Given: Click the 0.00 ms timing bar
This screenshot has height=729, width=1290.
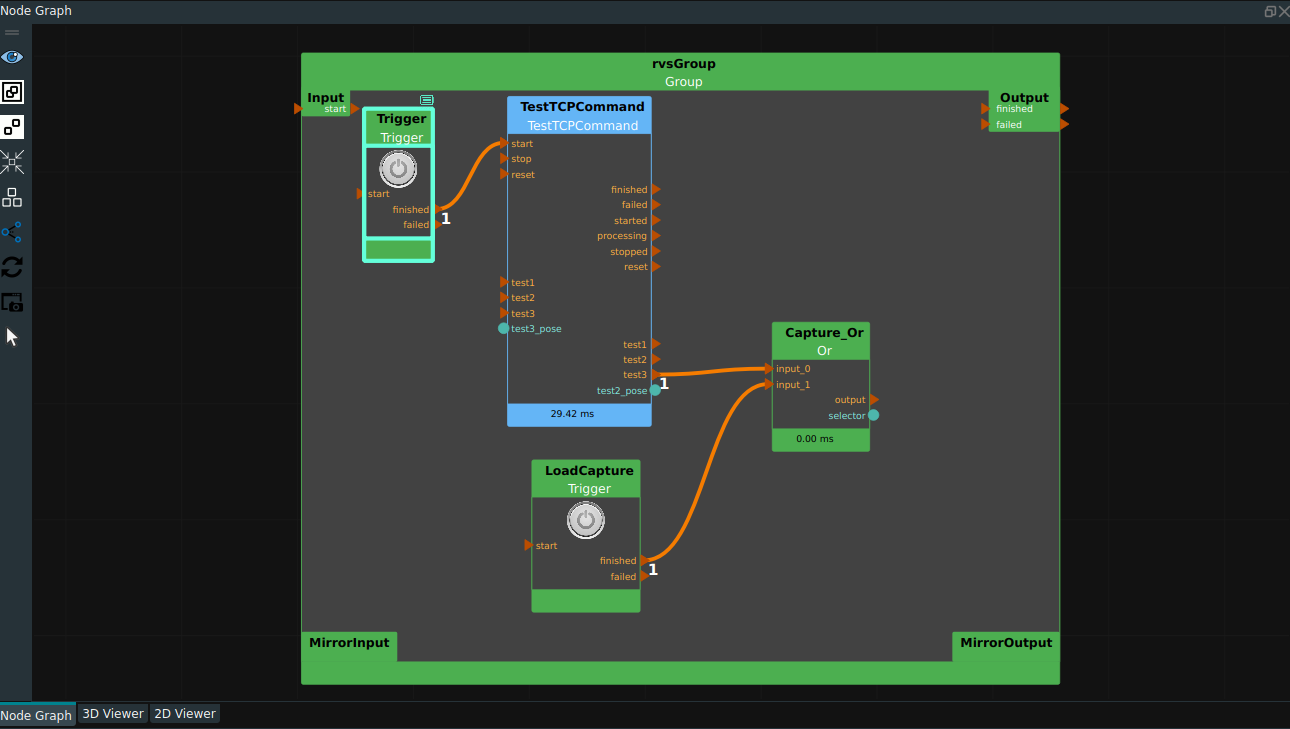Looking at the screenshot, I should point(821,439).
